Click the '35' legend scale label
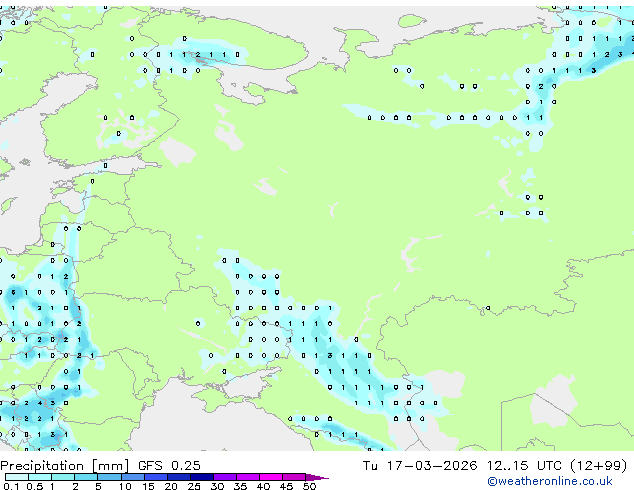This screenshot has width=634, height=490. click(240, 486)
